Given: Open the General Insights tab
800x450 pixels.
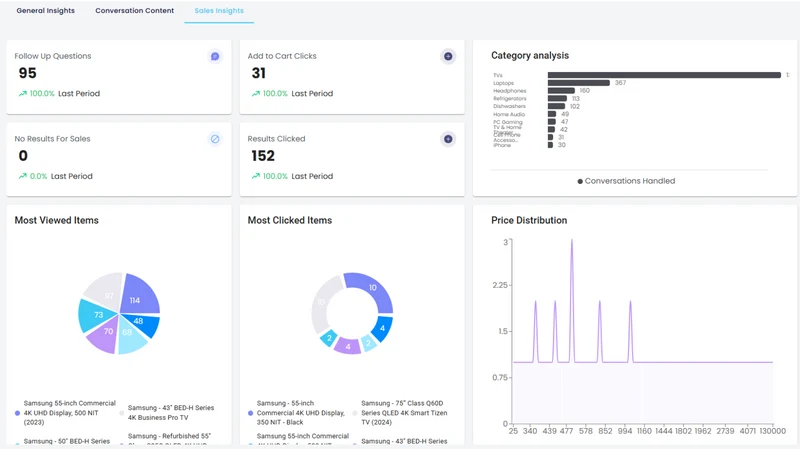Looking at the screenshot, I should click(x=45, y=11).
